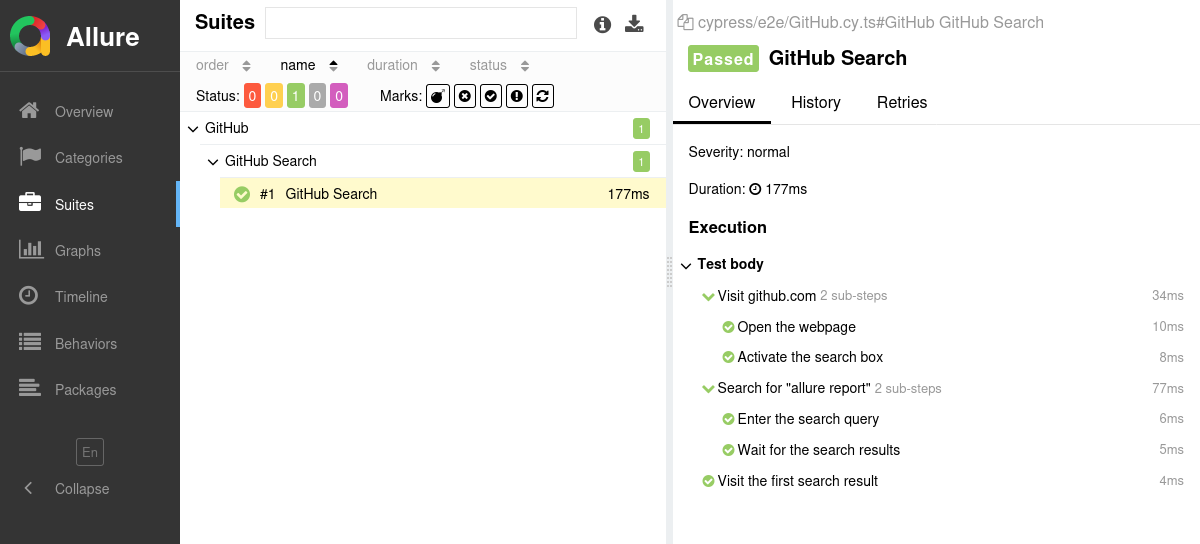The image size is (1200, 544).
Task: Go to Categories in the sidebar
Action: 88,158
